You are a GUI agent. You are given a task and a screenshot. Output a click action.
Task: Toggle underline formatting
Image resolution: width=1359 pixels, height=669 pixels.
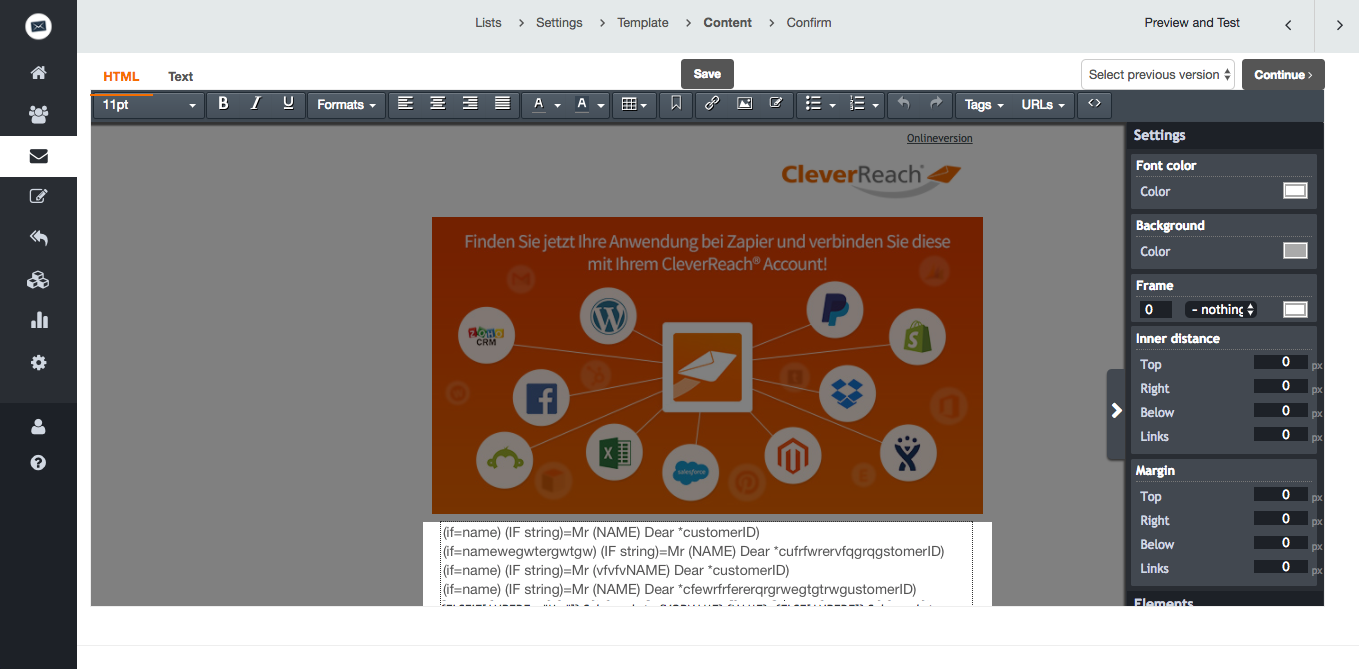(288, 104)
